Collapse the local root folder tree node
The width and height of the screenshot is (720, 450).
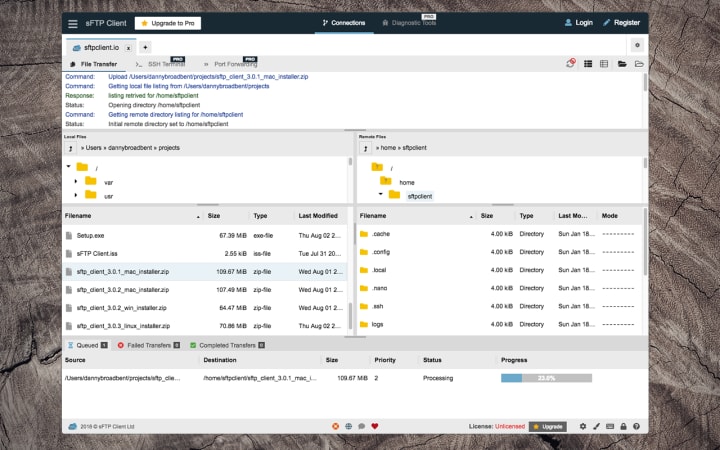(68, 167)
